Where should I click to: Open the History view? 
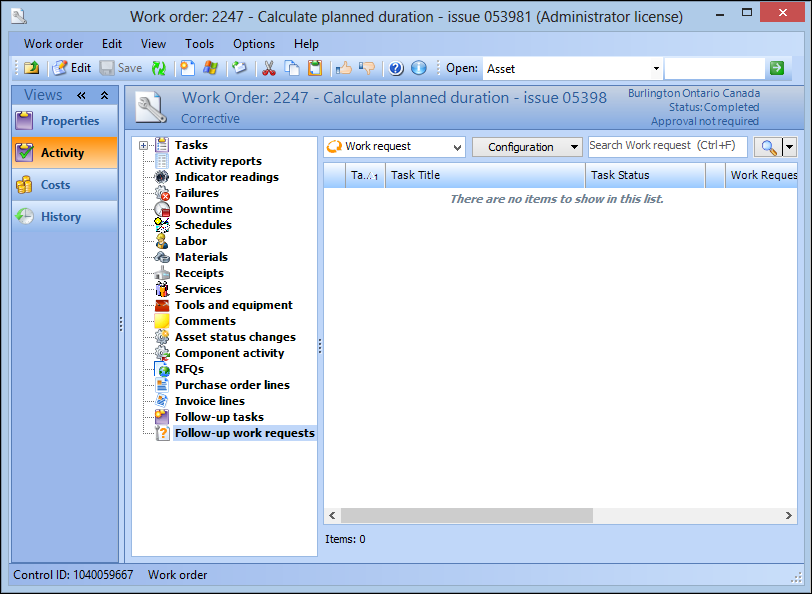pyautogui.click(x=65, y=217)
